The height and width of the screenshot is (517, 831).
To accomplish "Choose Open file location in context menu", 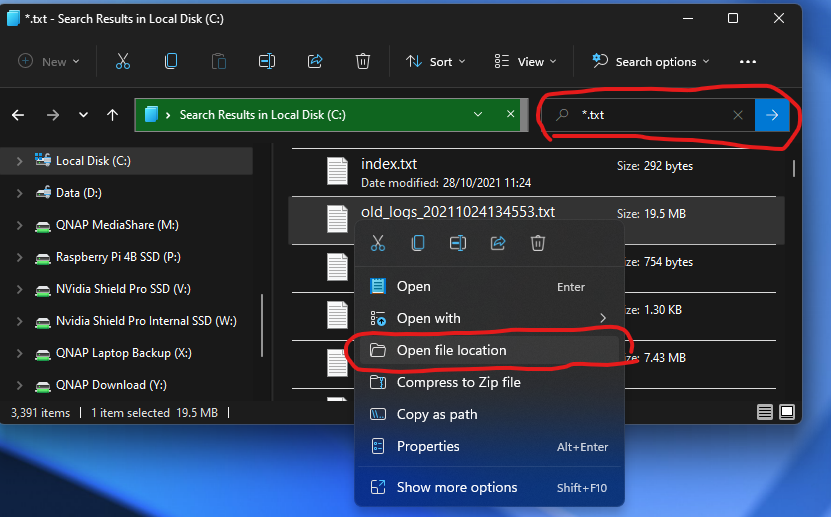I will [451, 350].
